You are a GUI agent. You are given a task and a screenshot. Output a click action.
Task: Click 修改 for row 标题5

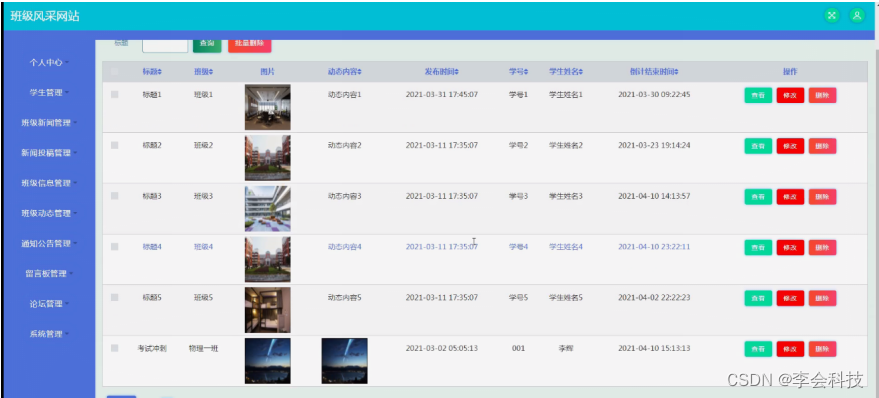click(790, 298)
